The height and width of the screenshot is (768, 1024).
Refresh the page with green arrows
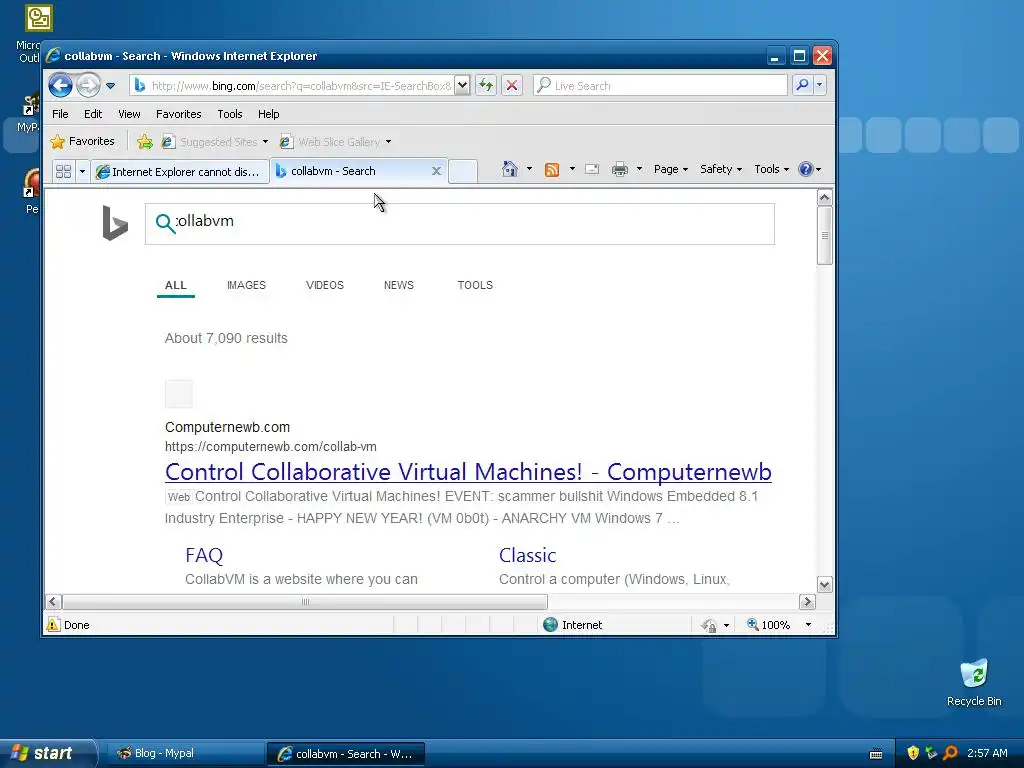486,86
